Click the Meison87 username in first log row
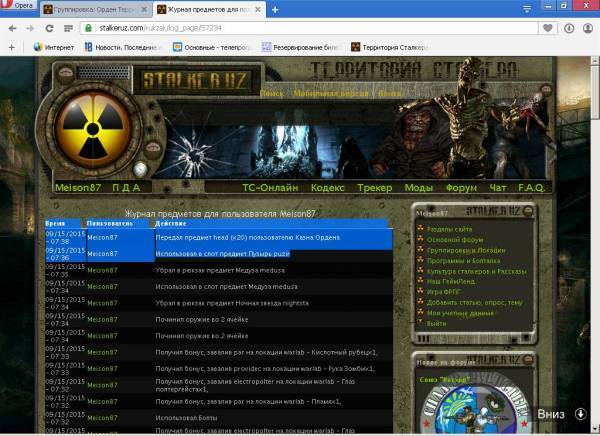This screenshot has width=600, height=436. (x=102, y=238)
